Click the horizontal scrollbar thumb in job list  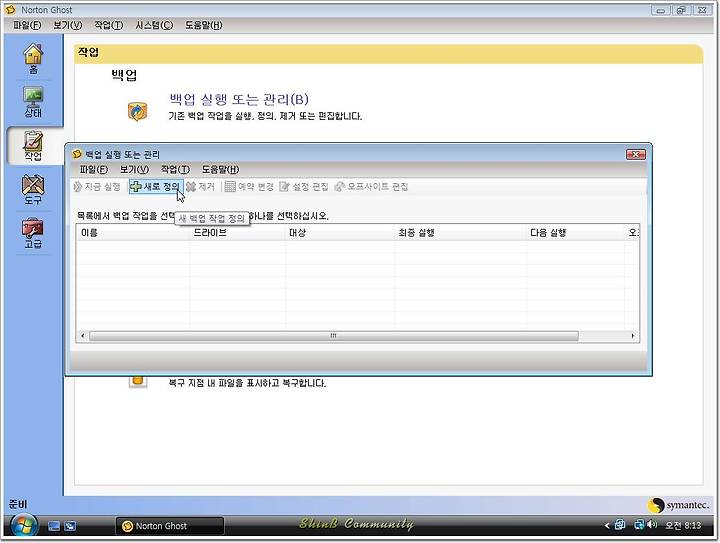click(333, 336)
